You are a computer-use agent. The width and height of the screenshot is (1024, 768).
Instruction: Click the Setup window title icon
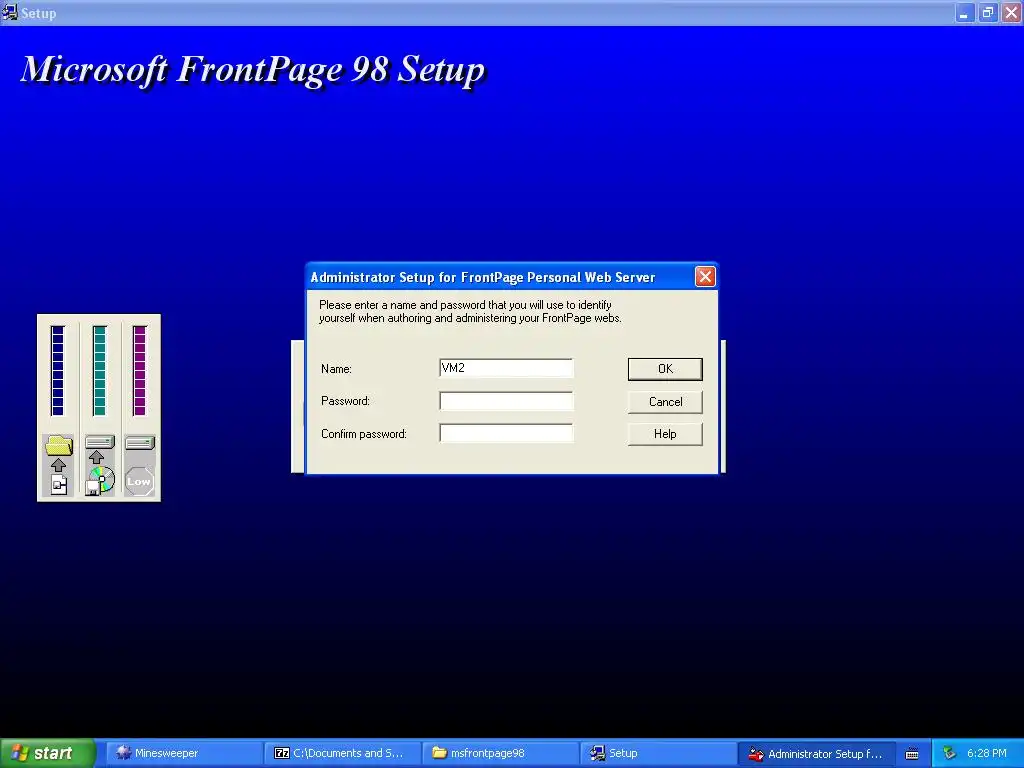point(10,12)
